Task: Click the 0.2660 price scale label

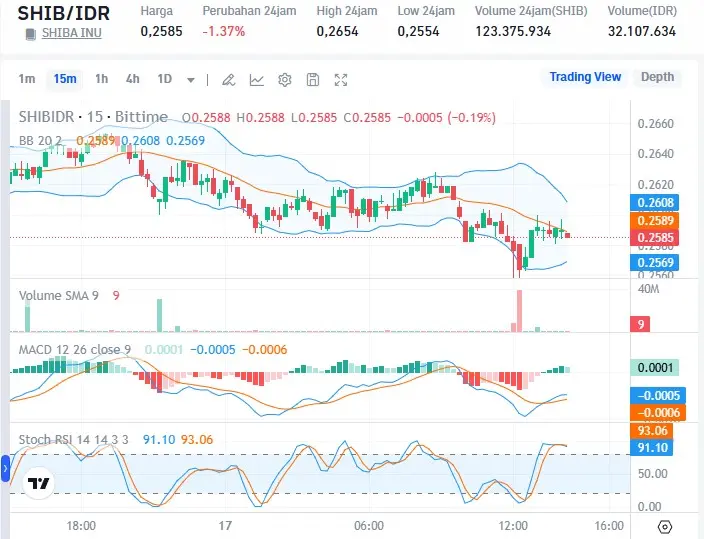Action: pos(656,124)
